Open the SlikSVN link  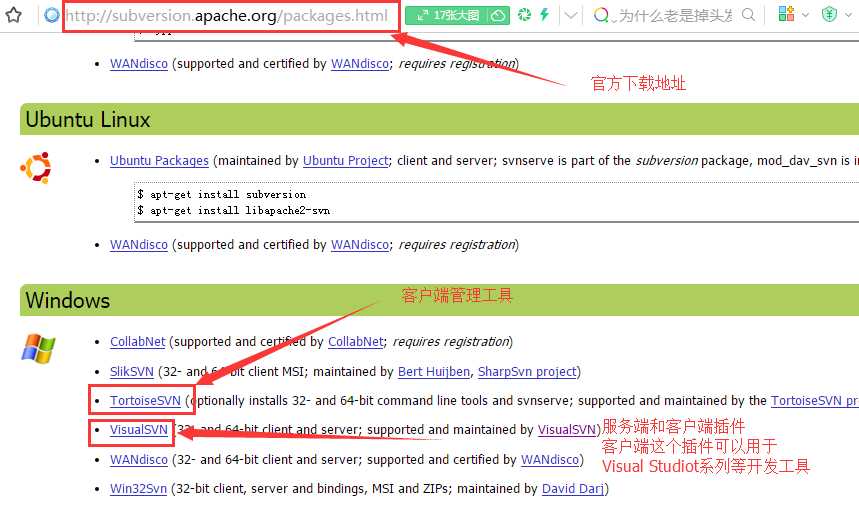pos(131,372)
